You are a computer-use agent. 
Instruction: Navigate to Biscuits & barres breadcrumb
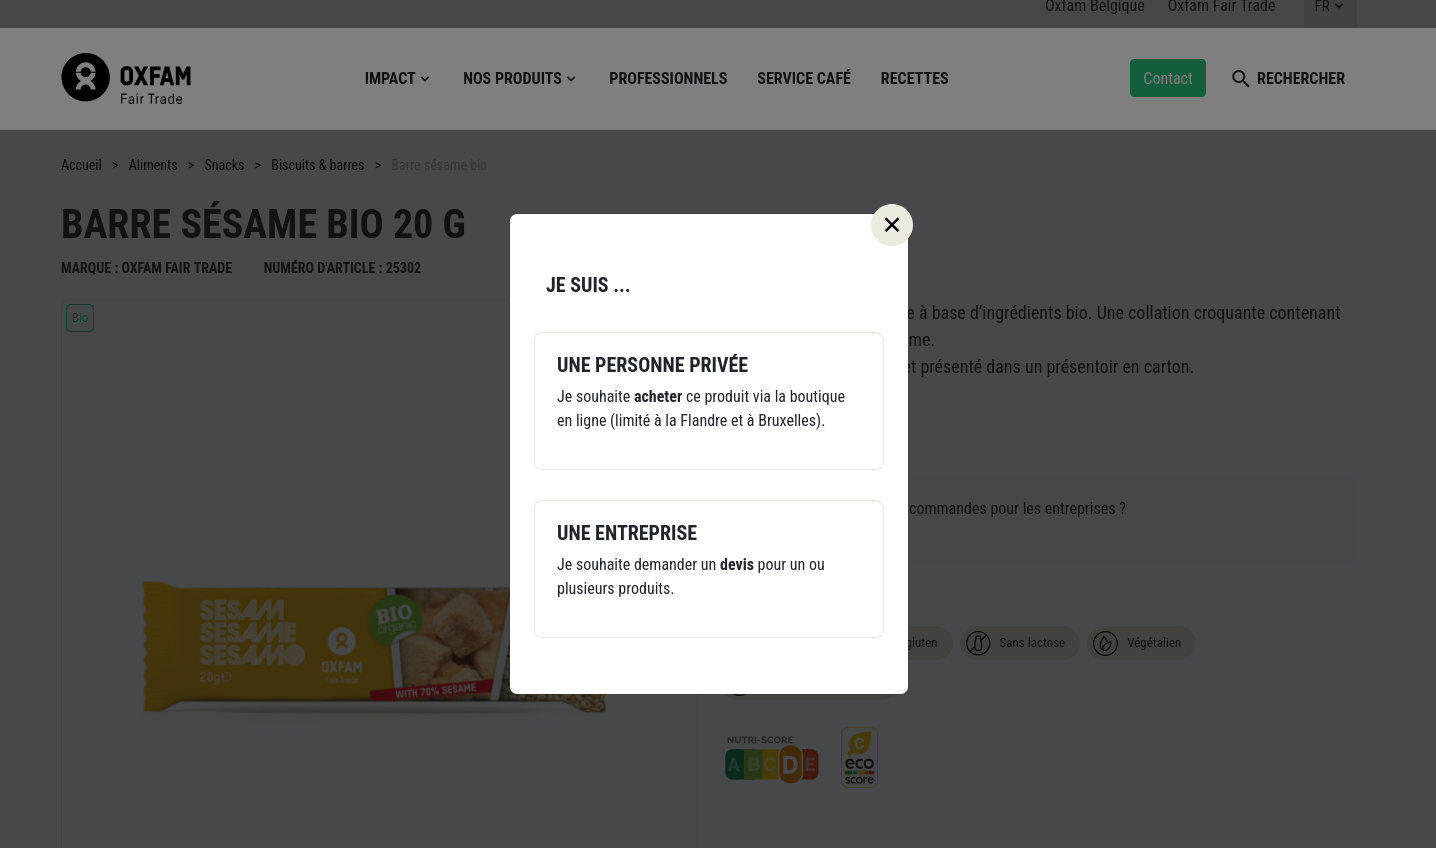317,165
